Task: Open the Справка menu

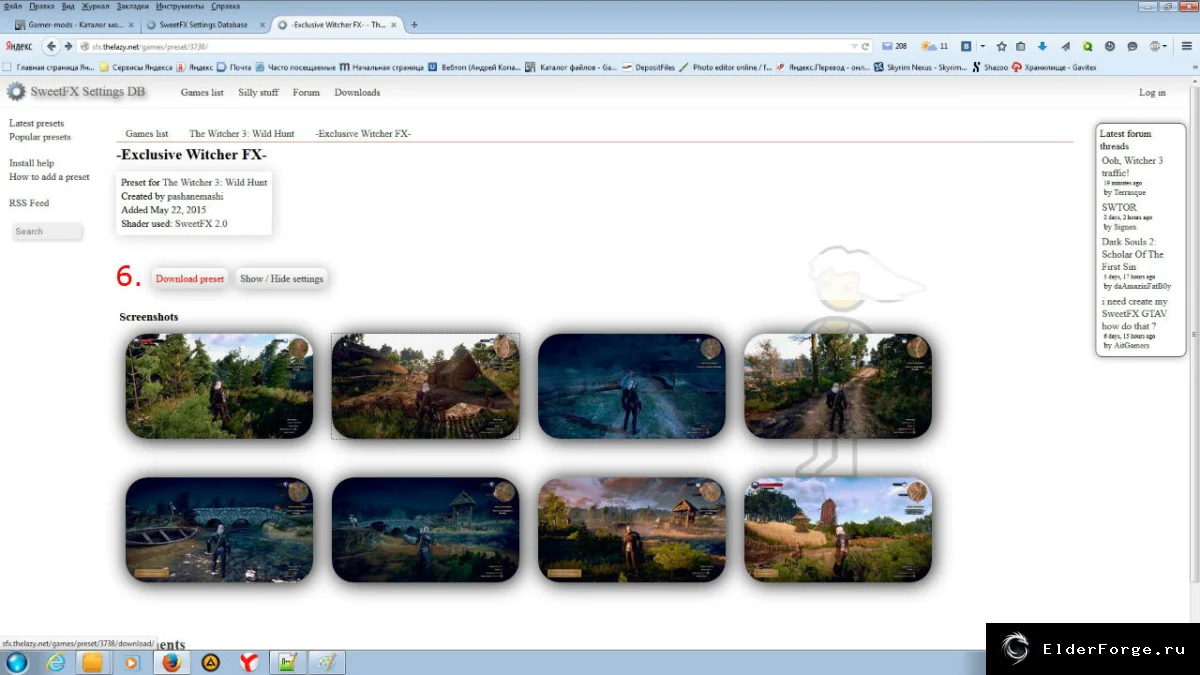Action: coord(226,6)
